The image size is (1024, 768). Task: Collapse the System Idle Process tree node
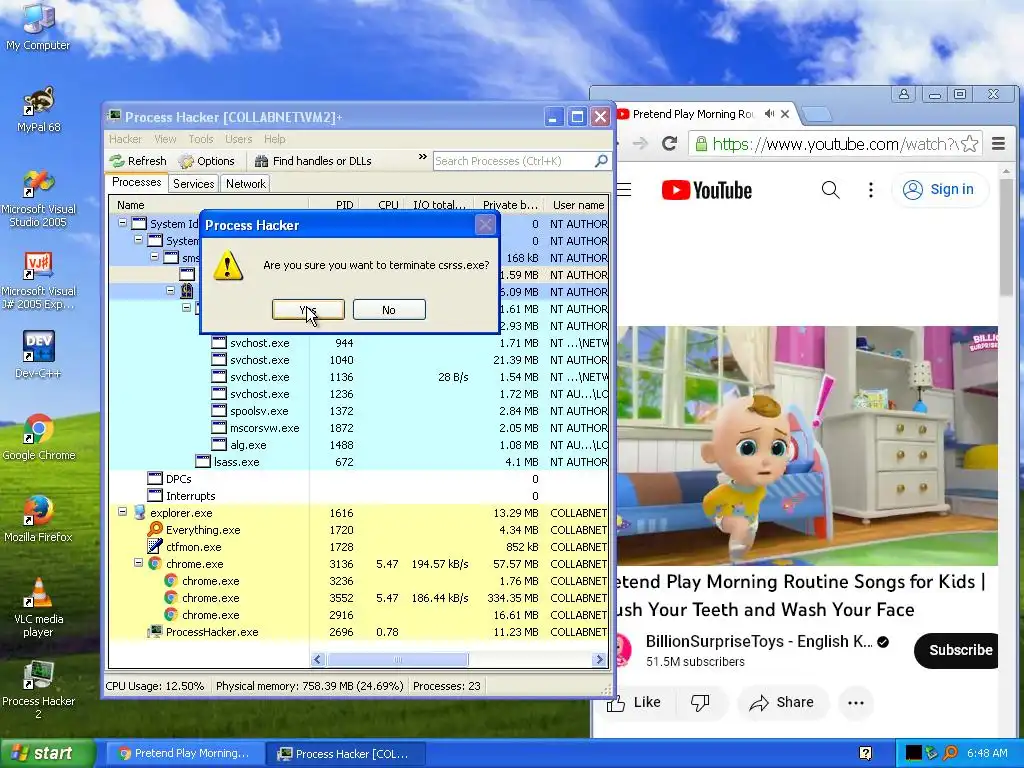coord(122,223)
